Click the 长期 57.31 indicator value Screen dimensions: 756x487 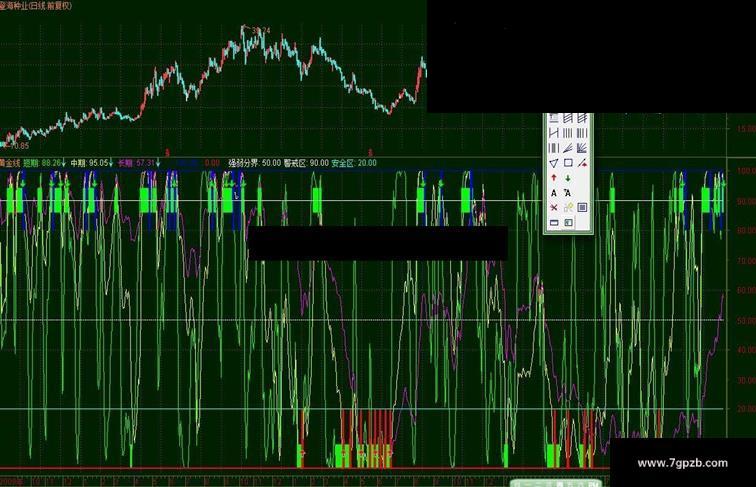point(139,163)
